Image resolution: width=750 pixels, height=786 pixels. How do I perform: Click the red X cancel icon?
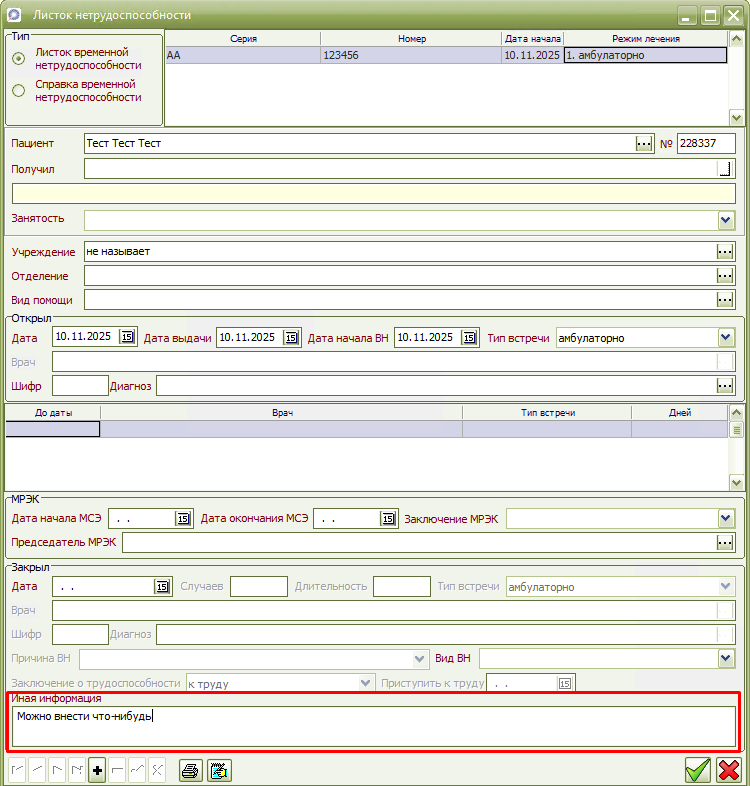coord(729,770)
